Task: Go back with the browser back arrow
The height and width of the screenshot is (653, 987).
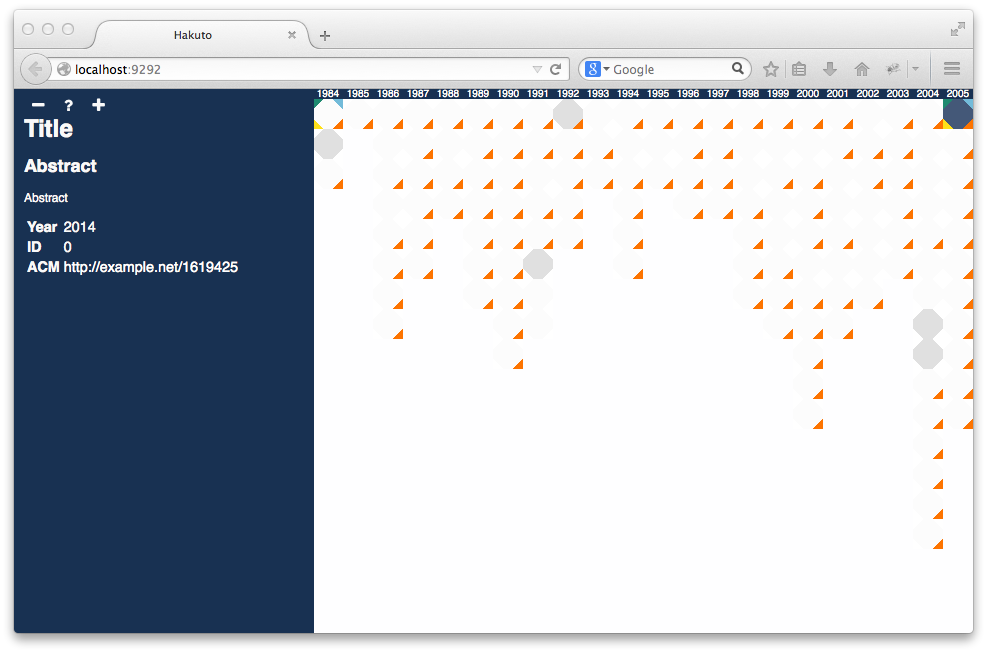Action: pos(35,69)
